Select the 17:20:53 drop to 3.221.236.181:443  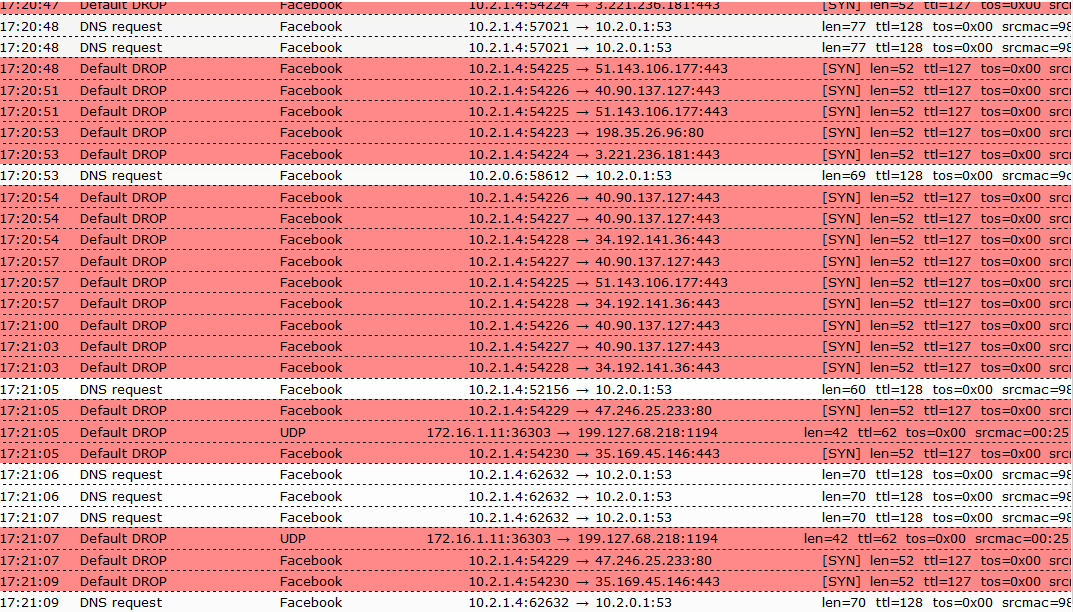click(x=536, y=154)
